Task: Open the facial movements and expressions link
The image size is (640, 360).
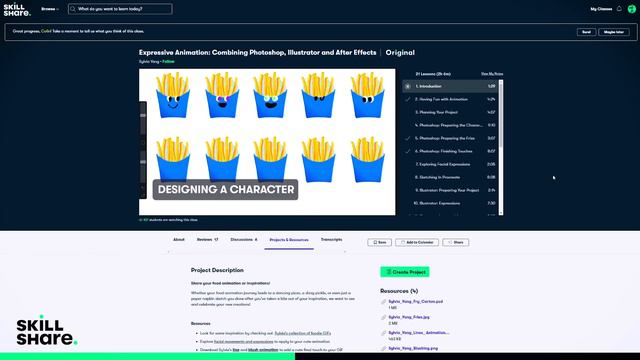Action: tap(244, 342)
